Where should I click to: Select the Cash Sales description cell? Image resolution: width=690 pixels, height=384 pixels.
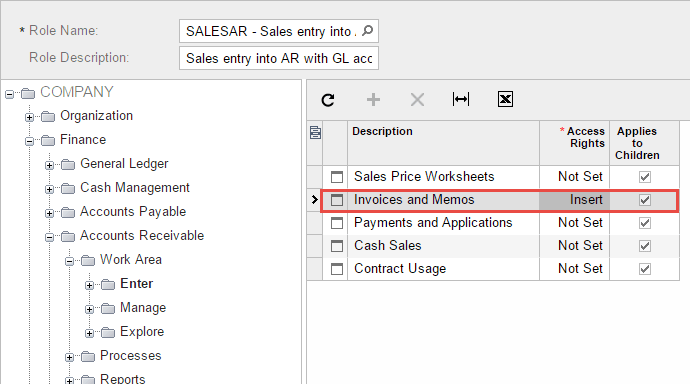[x=444, y=246]
